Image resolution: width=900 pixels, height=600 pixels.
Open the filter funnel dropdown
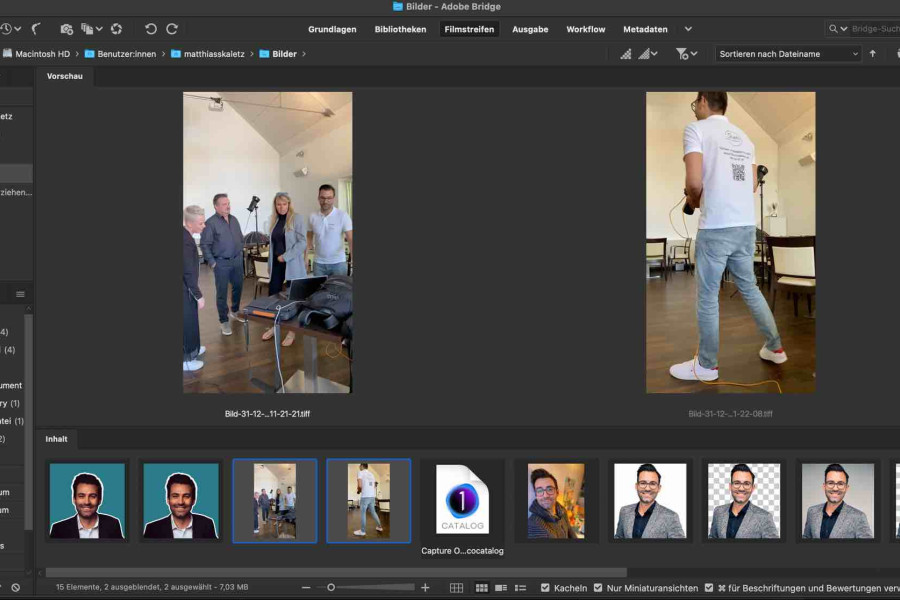pyautogui.click(x=686, y=54)
